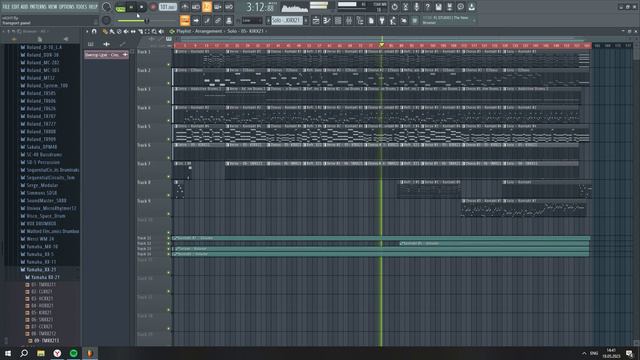Select the Track 1 header
The height and width of the screenshot is (360, 640).
click(153, 58)
